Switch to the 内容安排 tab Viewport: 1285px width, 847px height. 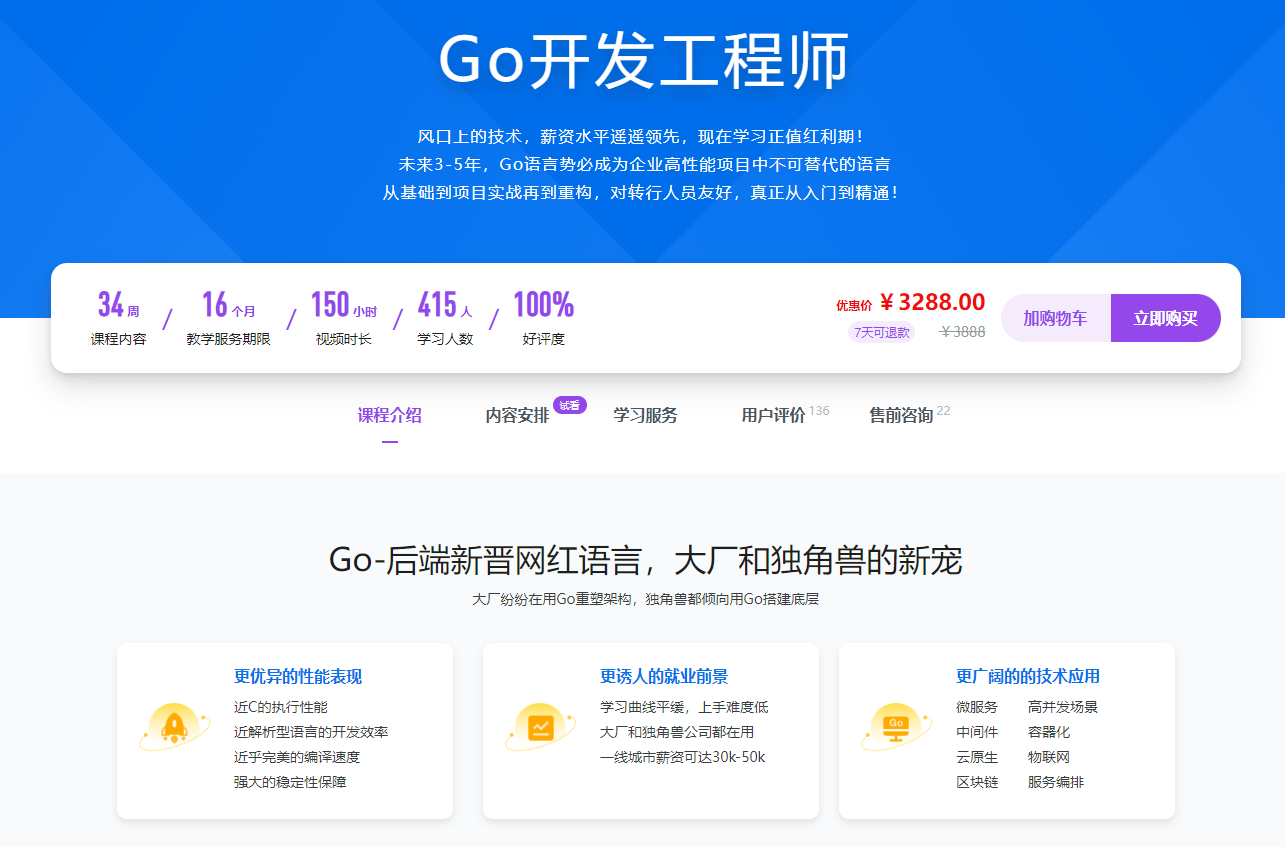coord(517,416)
